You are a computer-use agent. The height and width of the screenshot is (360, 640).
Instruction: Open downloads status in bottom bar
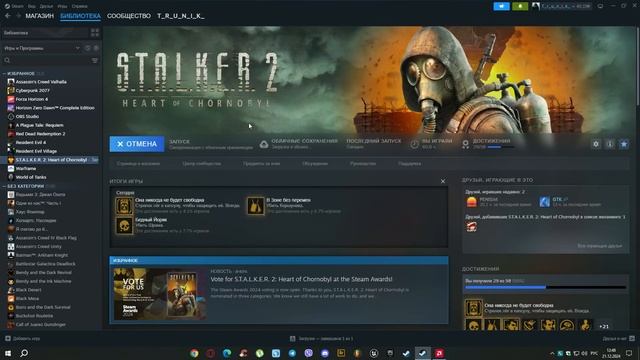pyautogui.click(x=321, y=338)
